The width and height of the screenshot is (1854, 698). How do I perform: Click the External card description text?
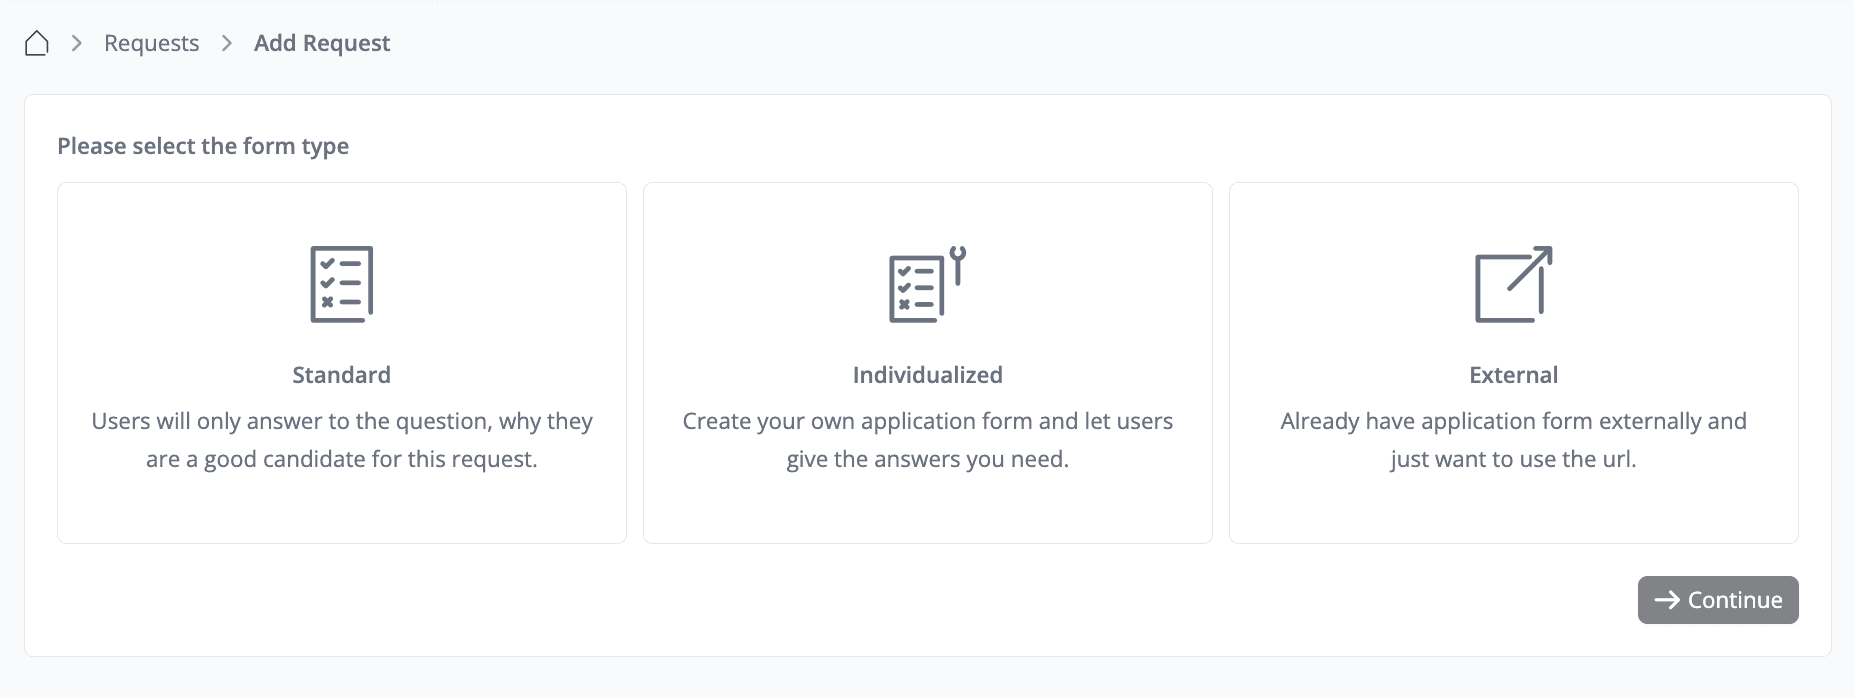[1513, 440]
